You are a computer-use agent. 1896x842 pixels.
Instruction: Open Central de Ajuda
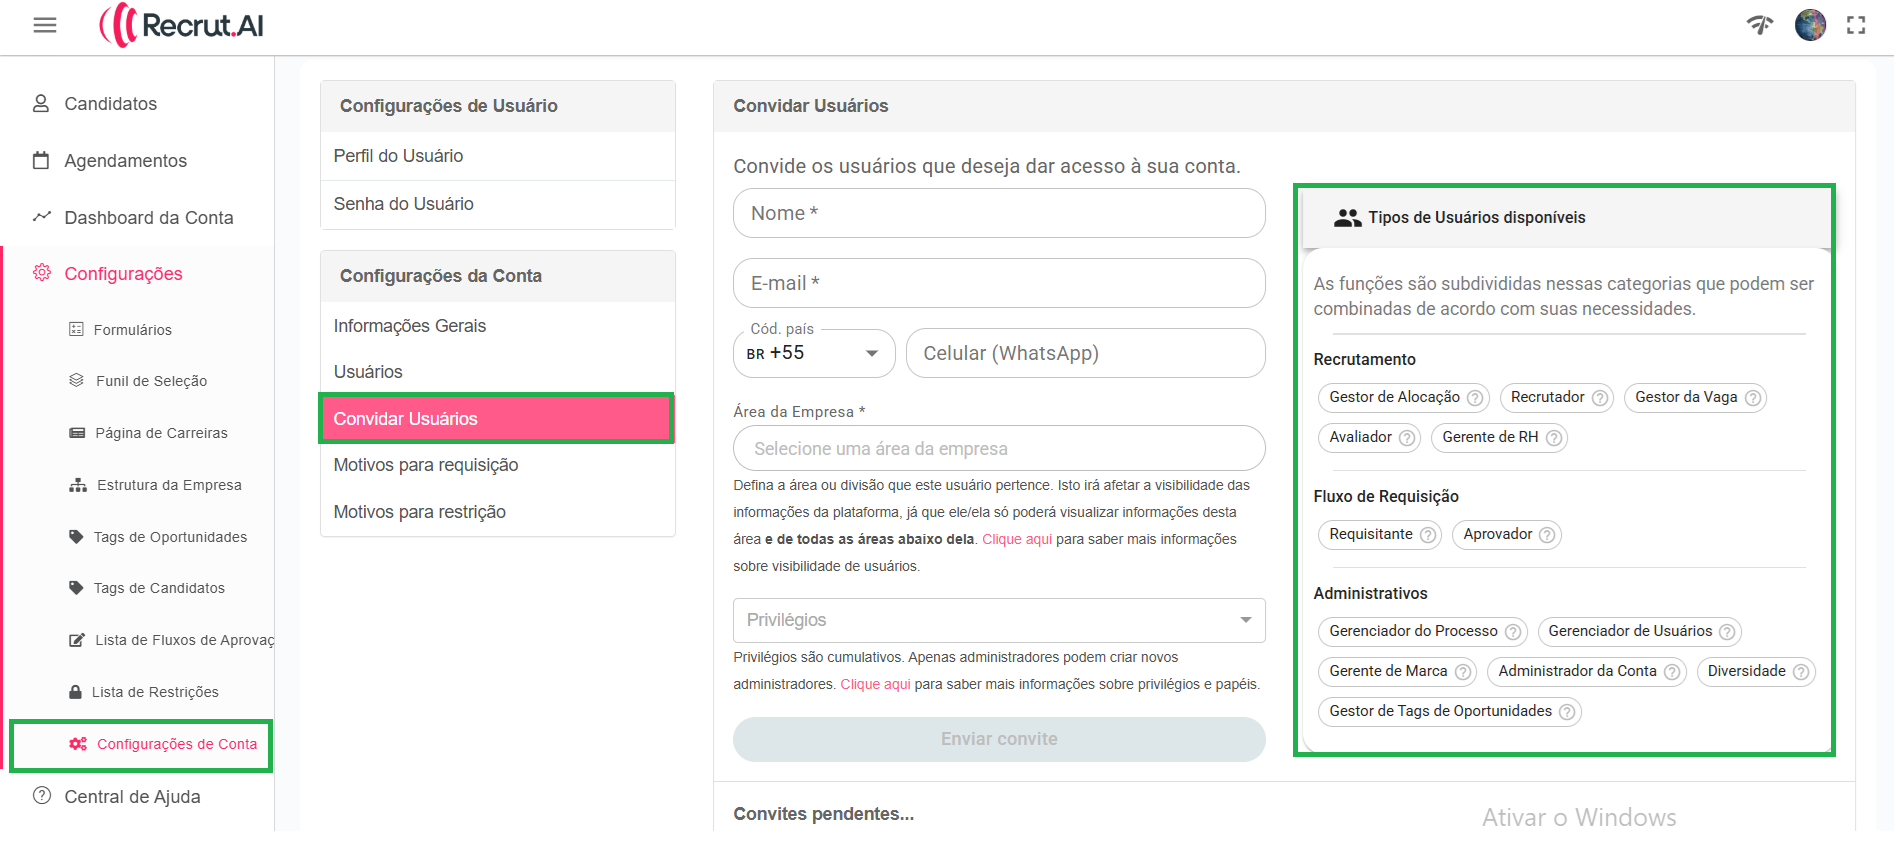132,797
